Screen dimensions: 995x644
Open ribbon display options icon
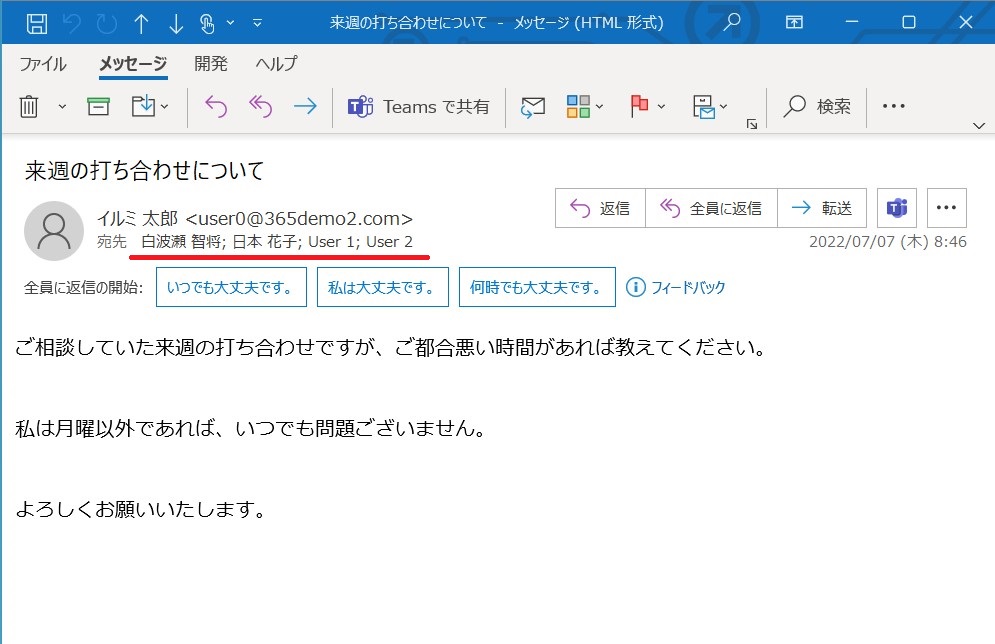pyautogui.click(x=794, y=22)
